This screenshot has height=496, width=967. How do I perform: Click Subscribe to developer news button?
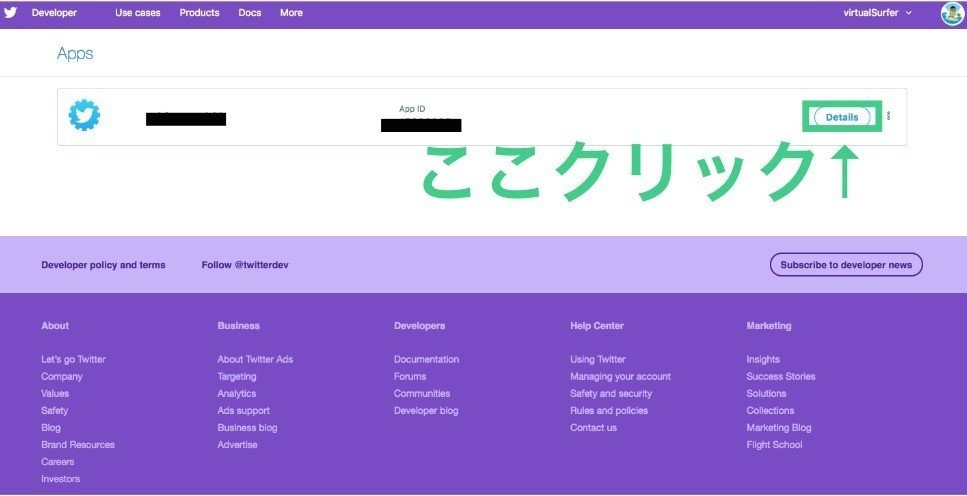[x=846, y=265]
